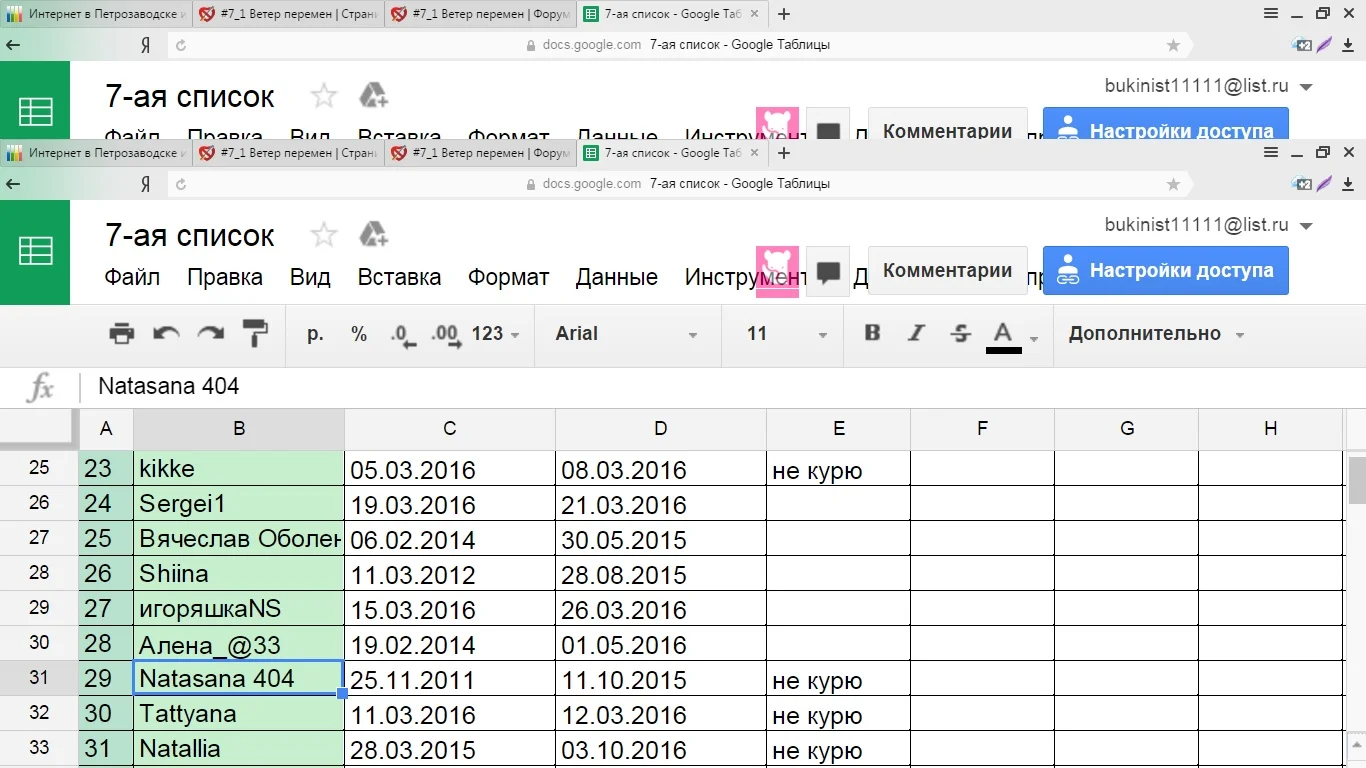Click the Print icon in the Sheets toolbar
The height and width of the screenshot is (768, 1366).
pos(121,334)
